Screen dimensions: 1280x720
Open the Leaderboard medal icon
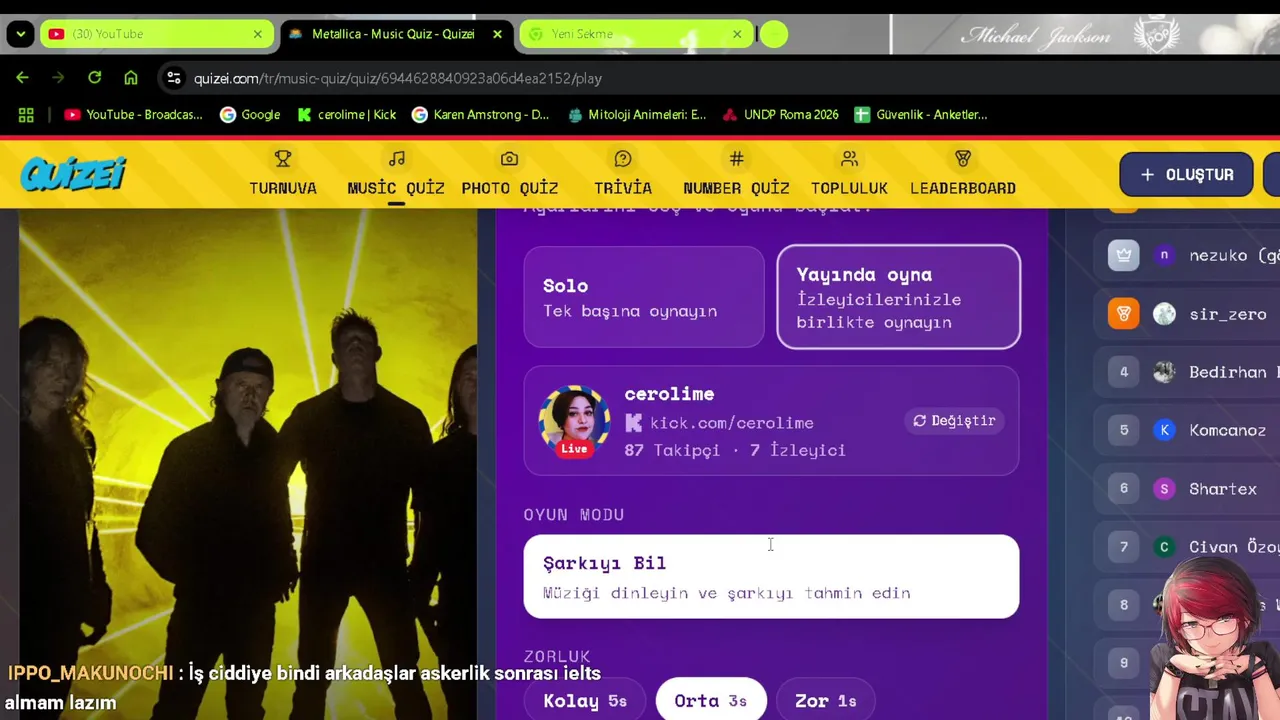pos(963,159)
